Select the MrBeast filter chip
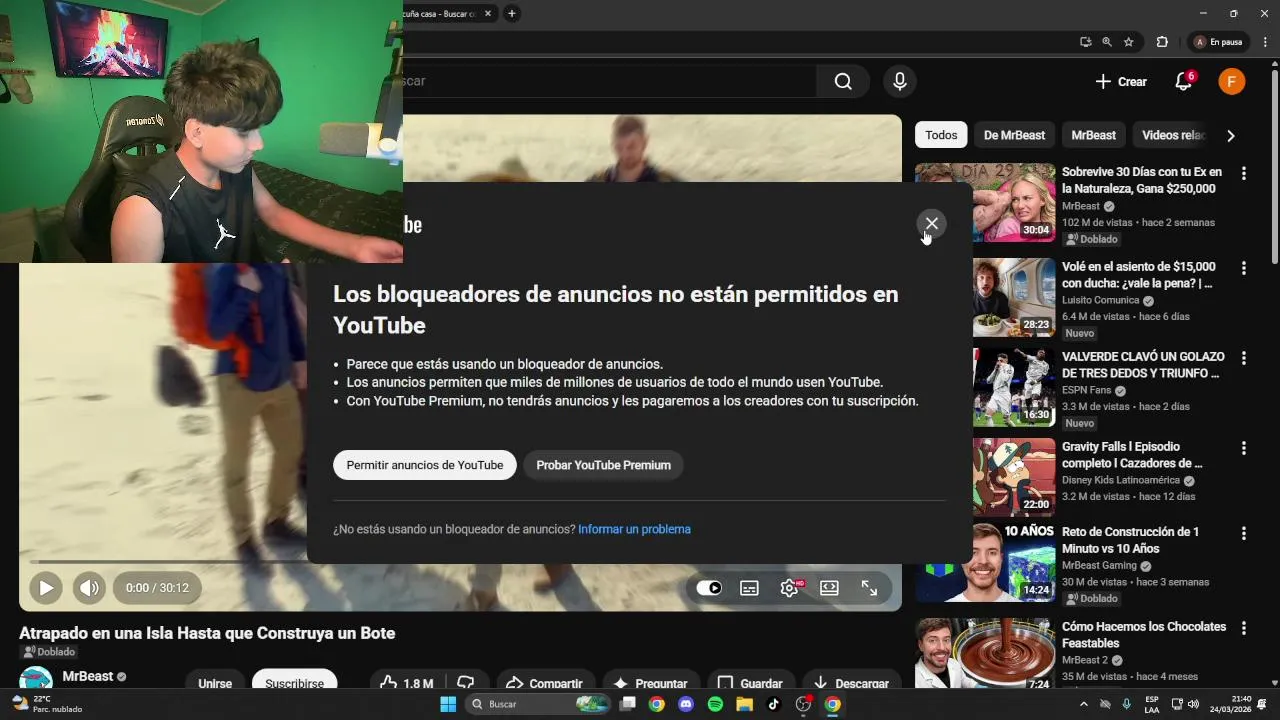Image resolution: width=1280 pixels, height=720 pixels. point(1093,135)
